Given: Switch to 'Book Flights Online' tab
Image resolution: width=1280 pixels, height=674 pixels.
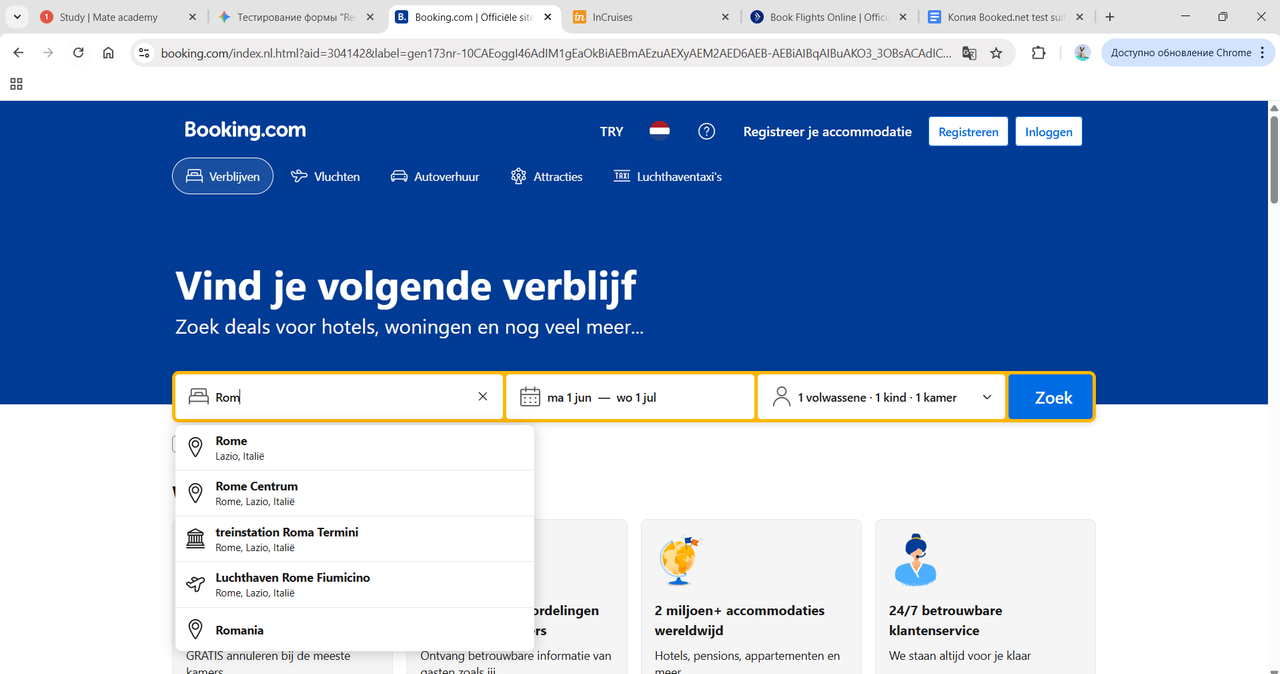Looking at the screenshot, I should click(x=828, y=17).
